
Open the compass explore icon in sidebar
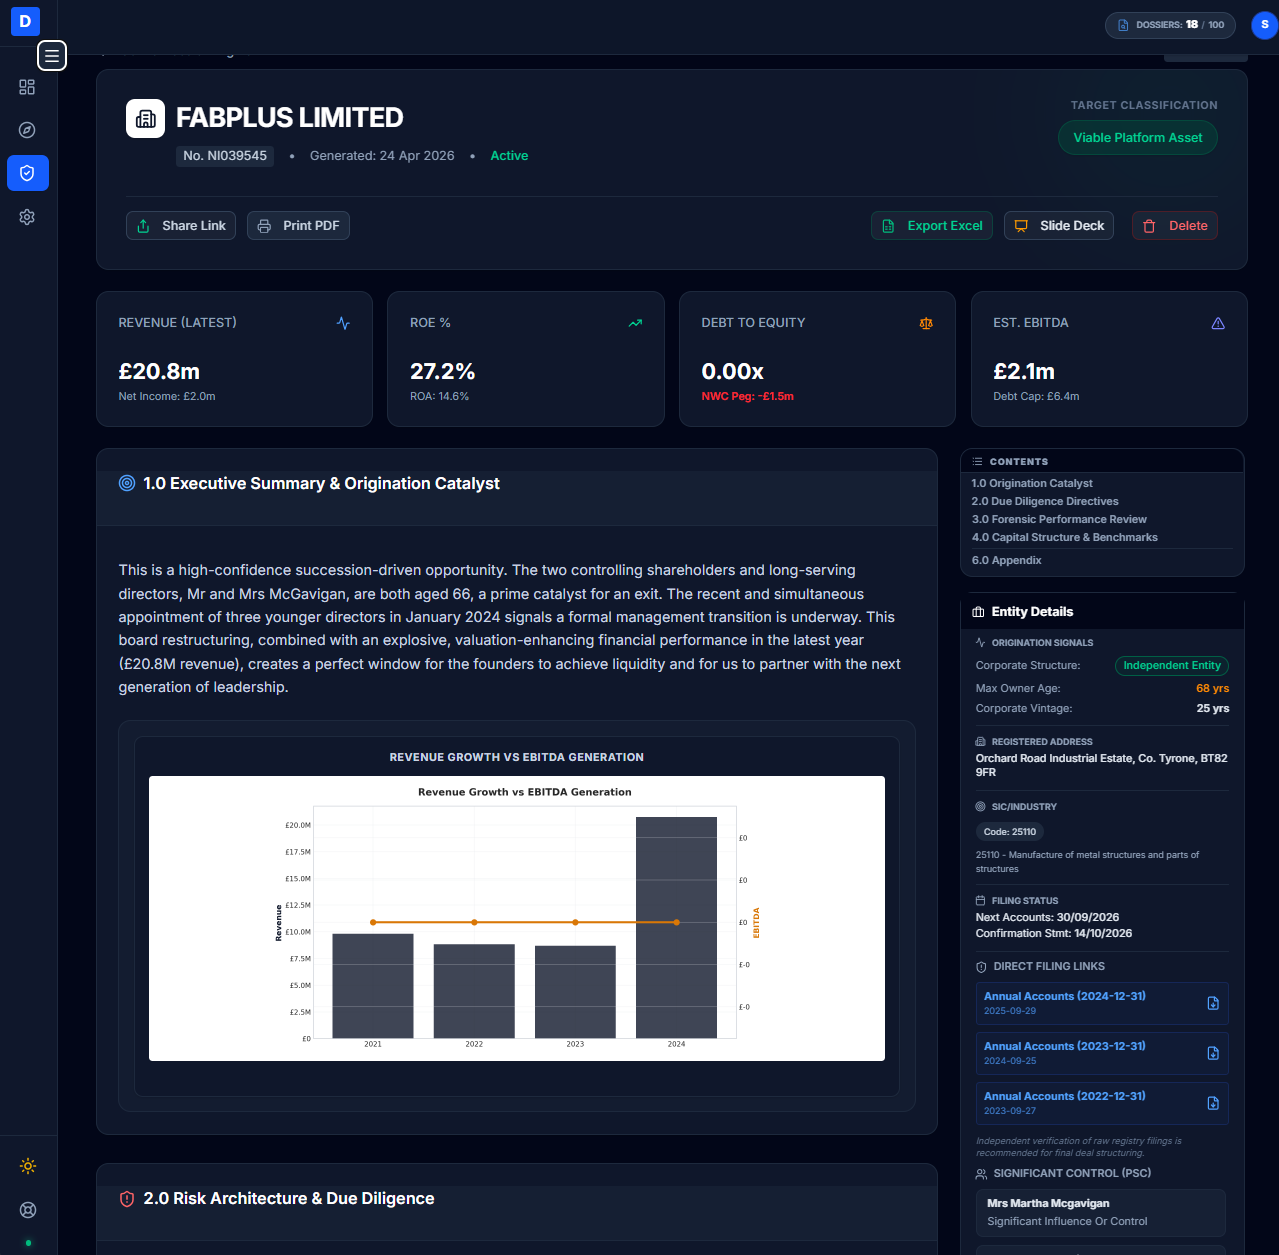(27, 130)
